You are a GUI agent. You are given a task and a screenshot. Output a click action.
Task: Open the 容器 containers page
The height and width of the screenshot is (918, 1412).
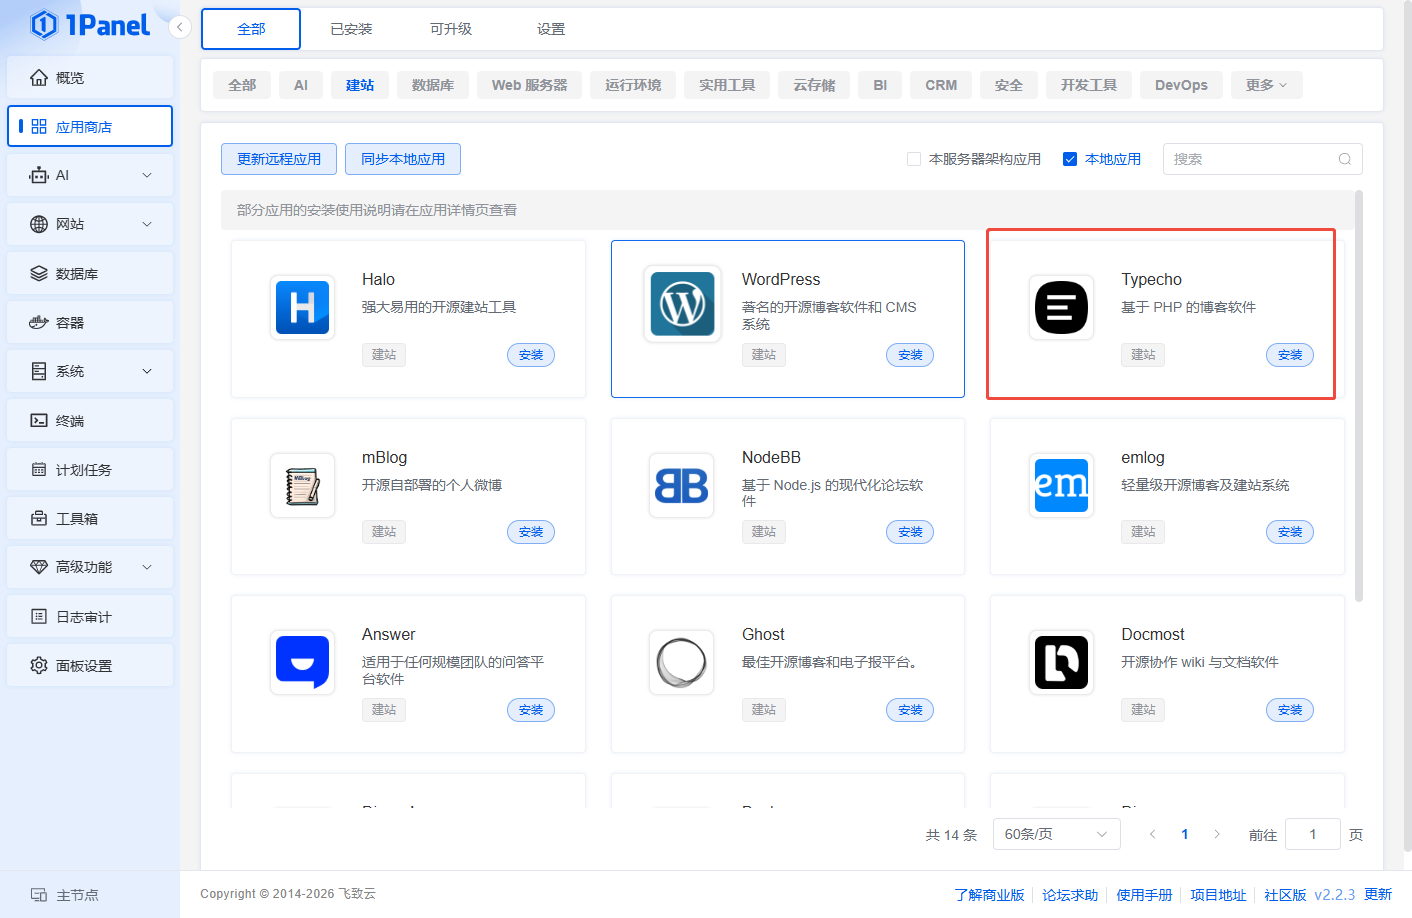[90, 322]
